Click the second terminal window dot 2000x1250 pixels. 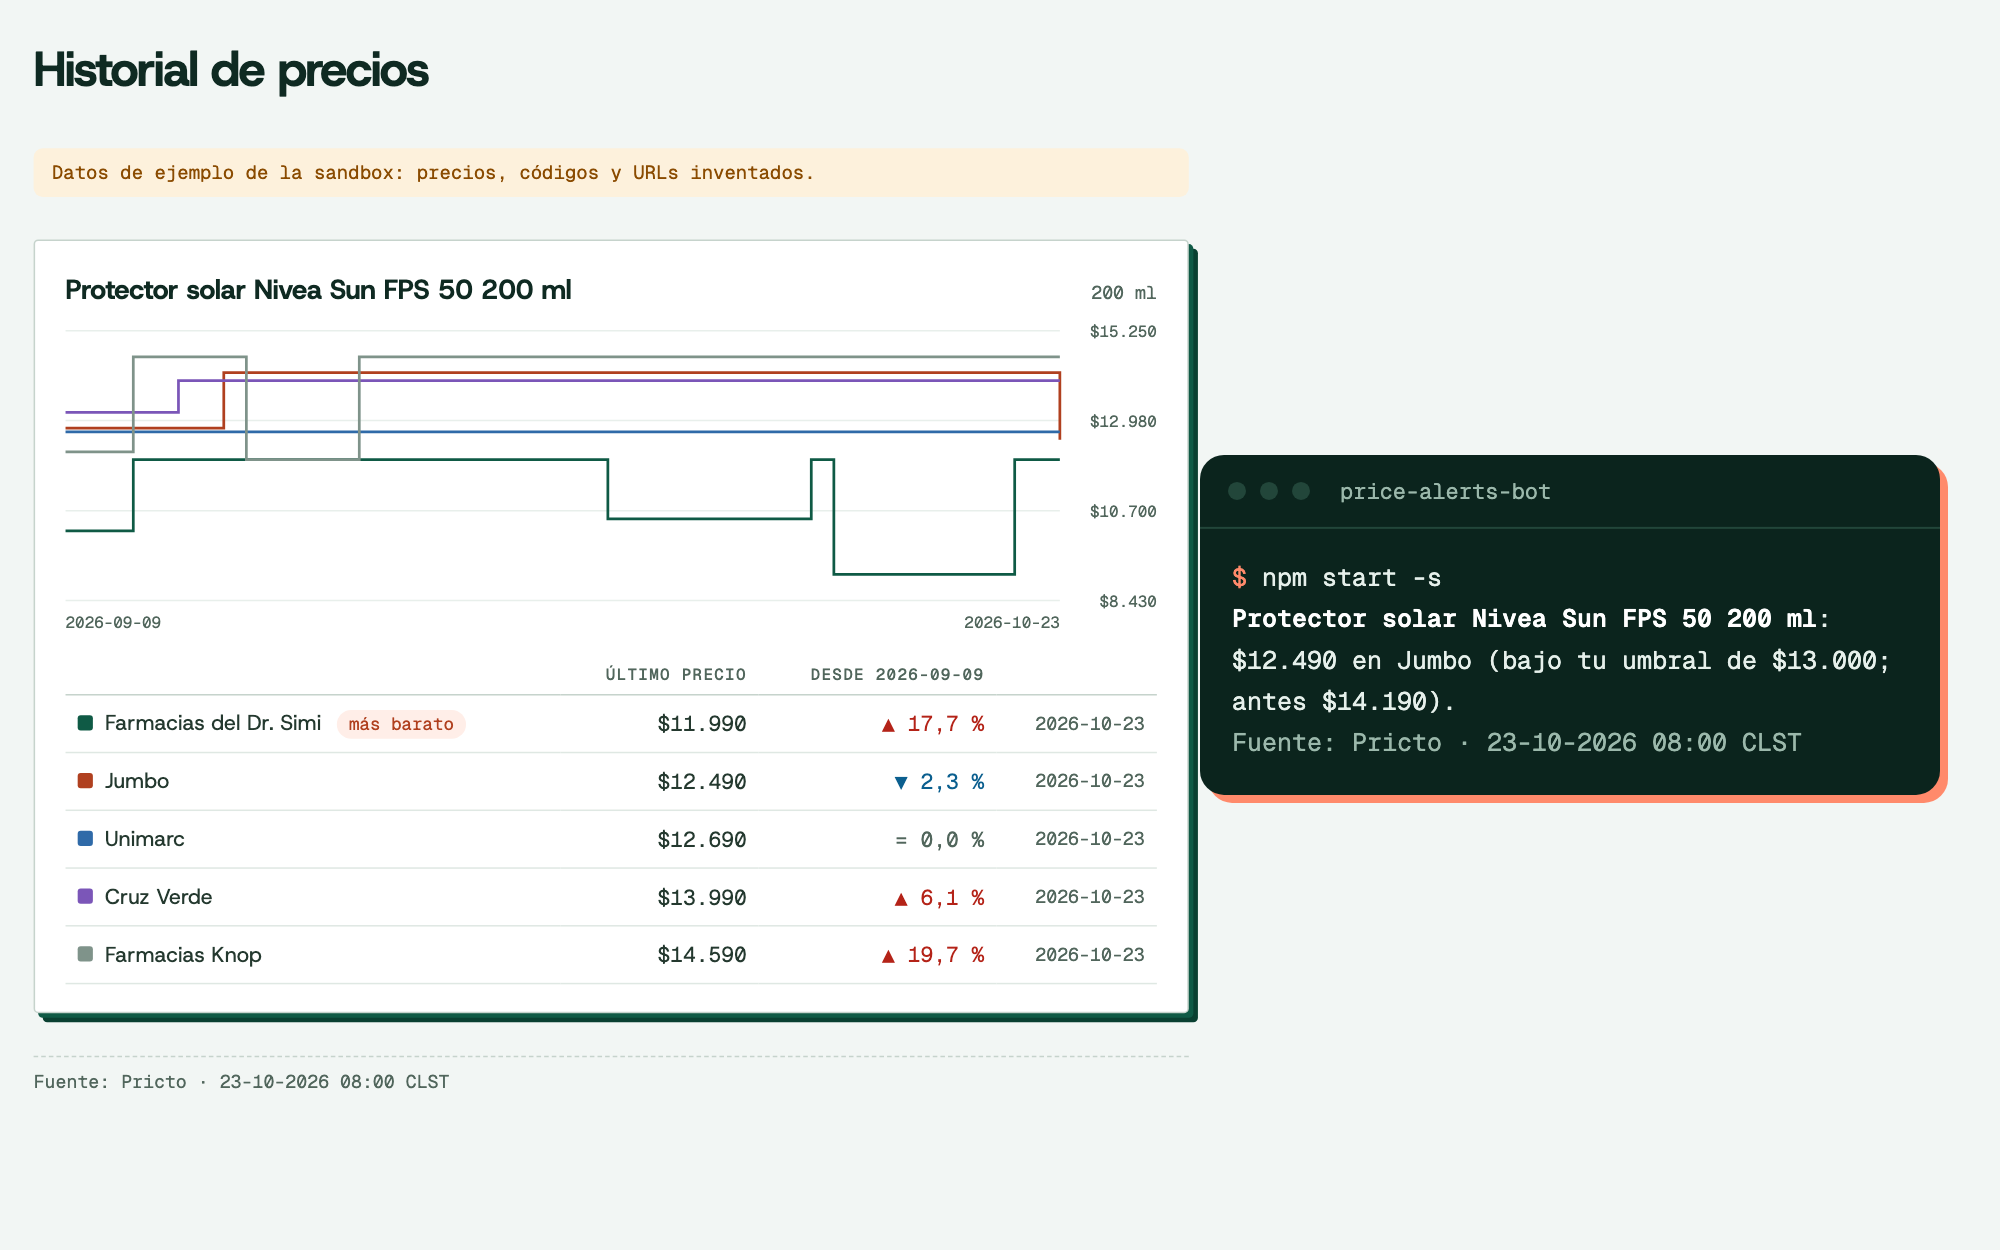tap(1269, 491)
